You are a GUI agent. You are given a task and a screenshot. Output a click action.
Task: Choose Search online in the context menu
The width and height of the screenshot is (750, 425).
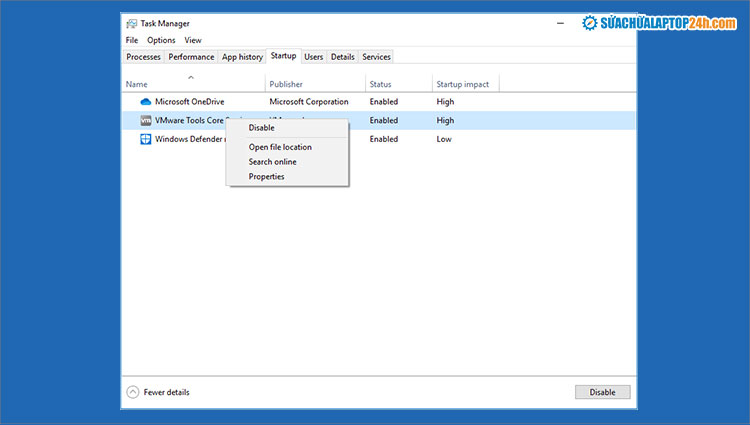pyautogui.click(x=272, y=162)
